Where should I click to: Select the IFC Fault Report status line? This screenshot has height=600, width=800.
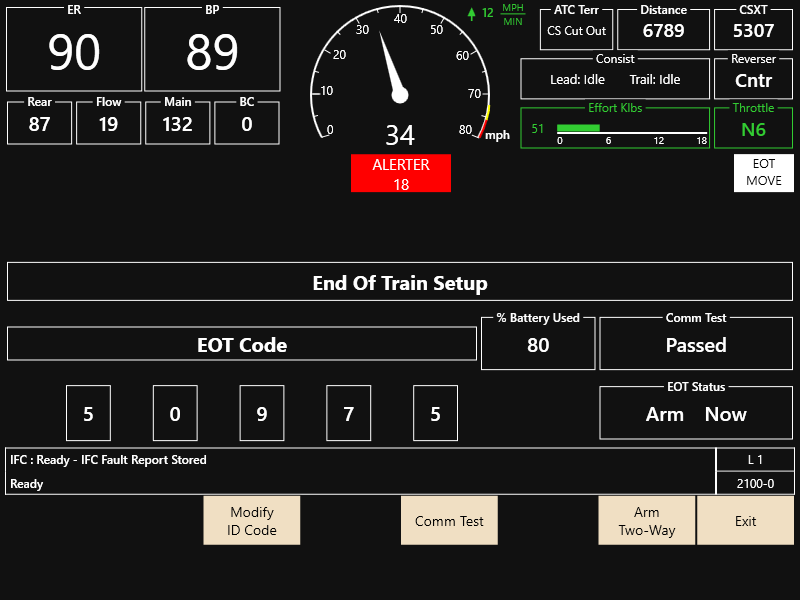360,459
